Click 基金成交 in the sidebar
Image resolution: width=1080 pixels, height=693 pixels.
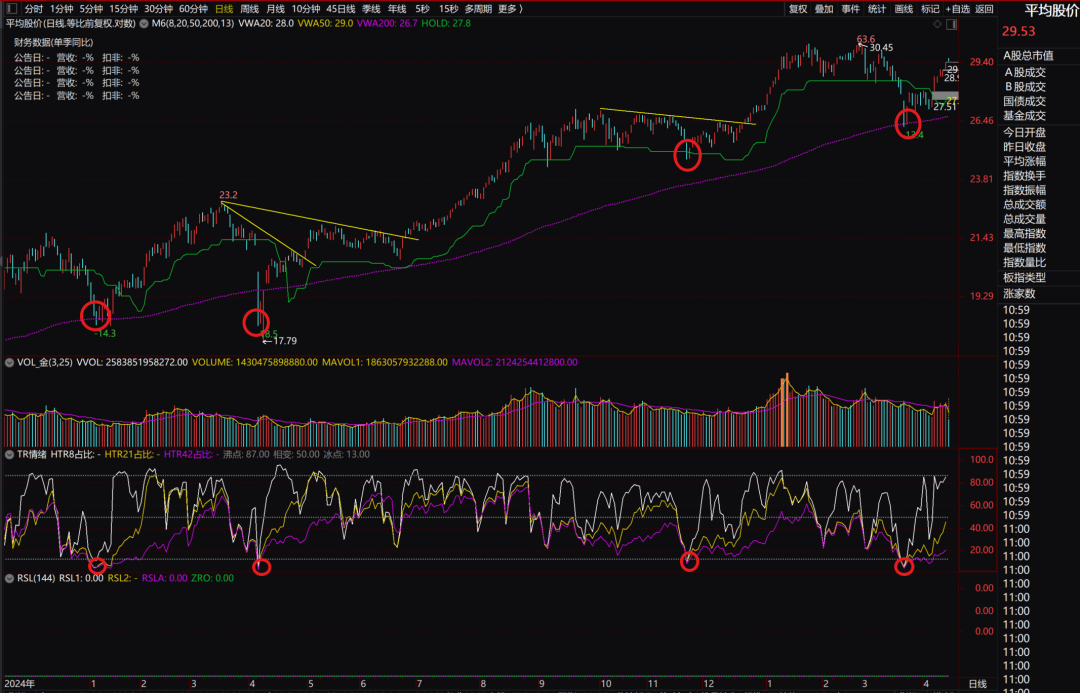(1024, 116)
